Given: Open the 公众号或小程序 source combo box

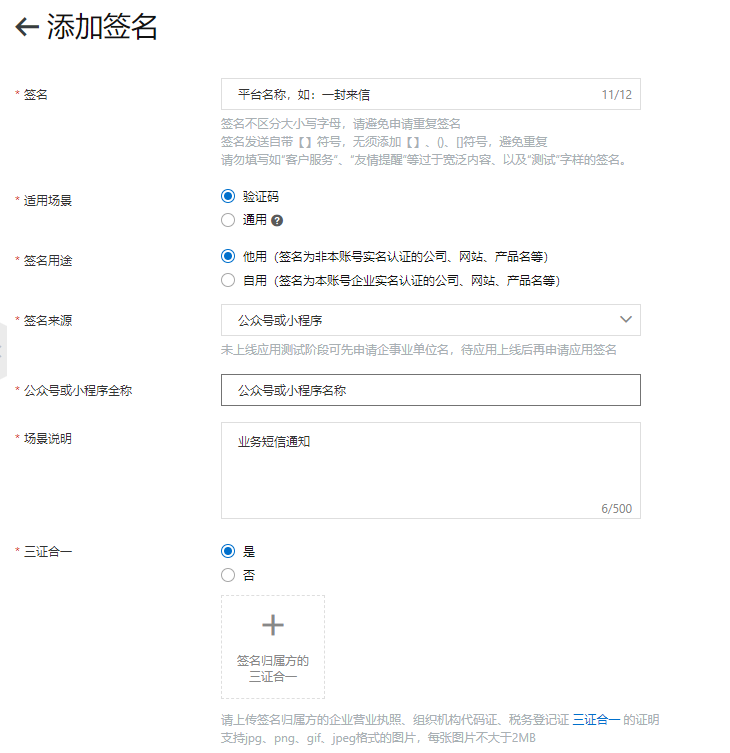Looking at the screenshot, I should [x=430, y=320].
